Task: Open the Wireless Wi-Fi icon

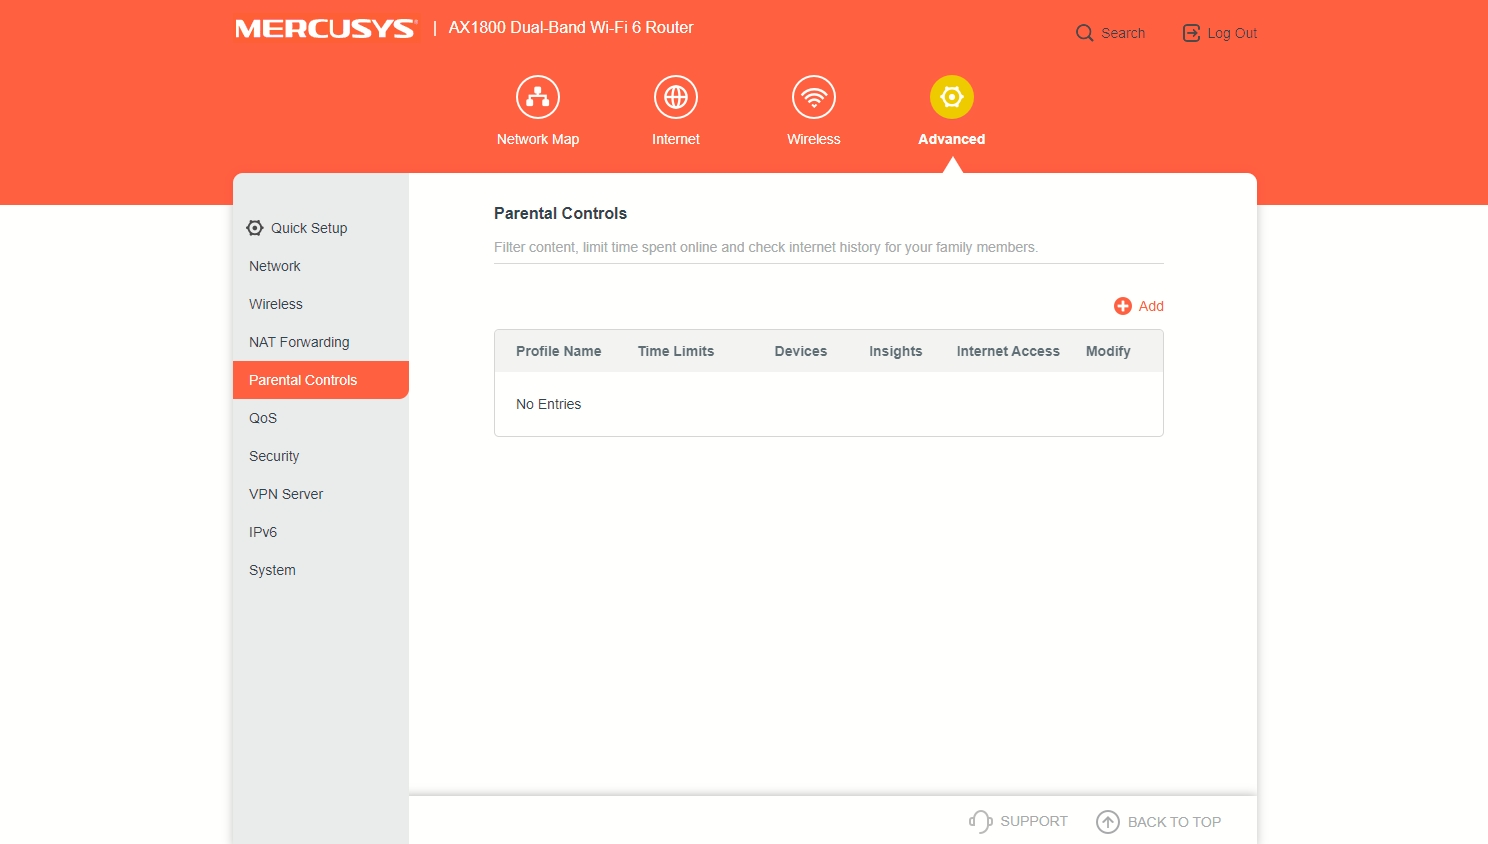Action: 814,97
